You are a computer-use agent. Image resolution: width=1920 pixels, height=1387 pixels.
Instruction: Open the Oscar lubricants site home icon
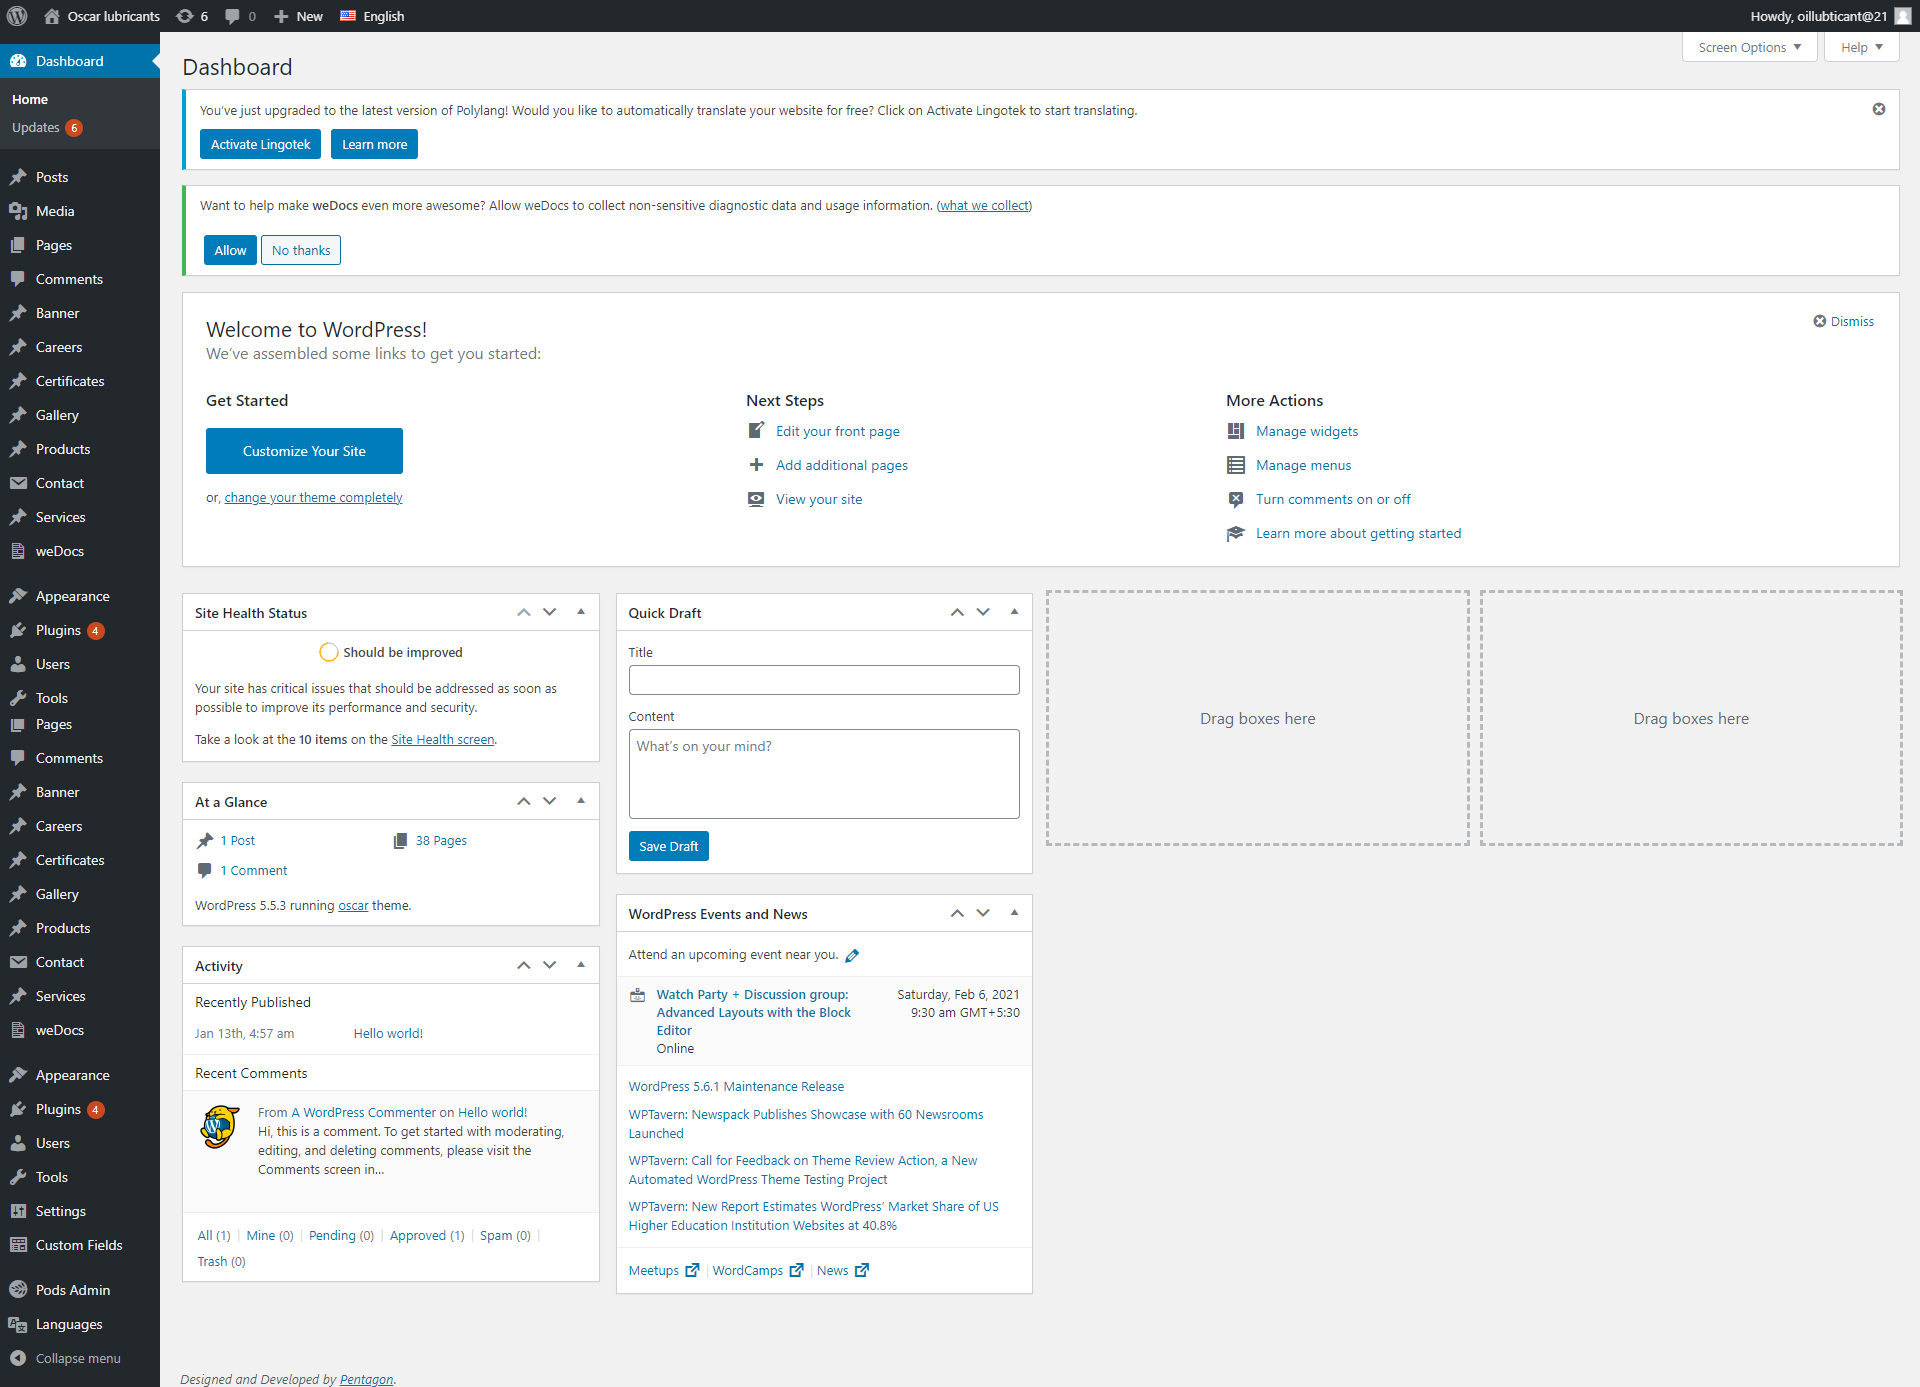click(x=52, y=16)
